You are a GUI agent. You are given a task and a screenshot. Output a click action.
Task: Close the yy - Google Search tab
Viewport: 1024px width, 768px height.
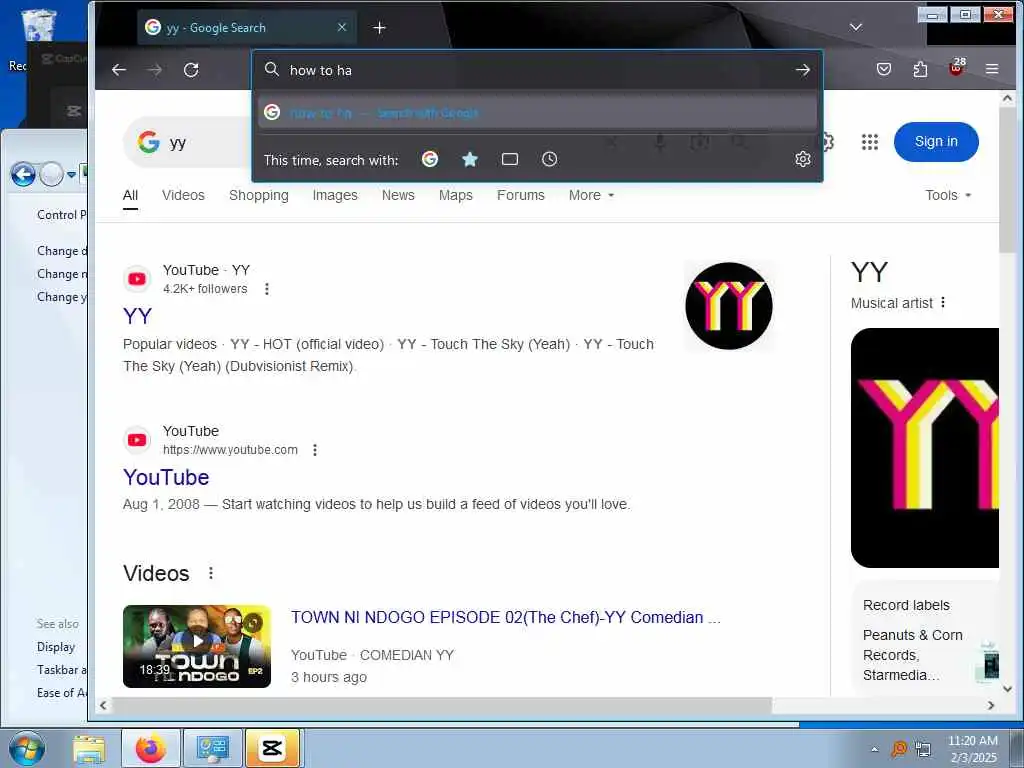point(342,27)
